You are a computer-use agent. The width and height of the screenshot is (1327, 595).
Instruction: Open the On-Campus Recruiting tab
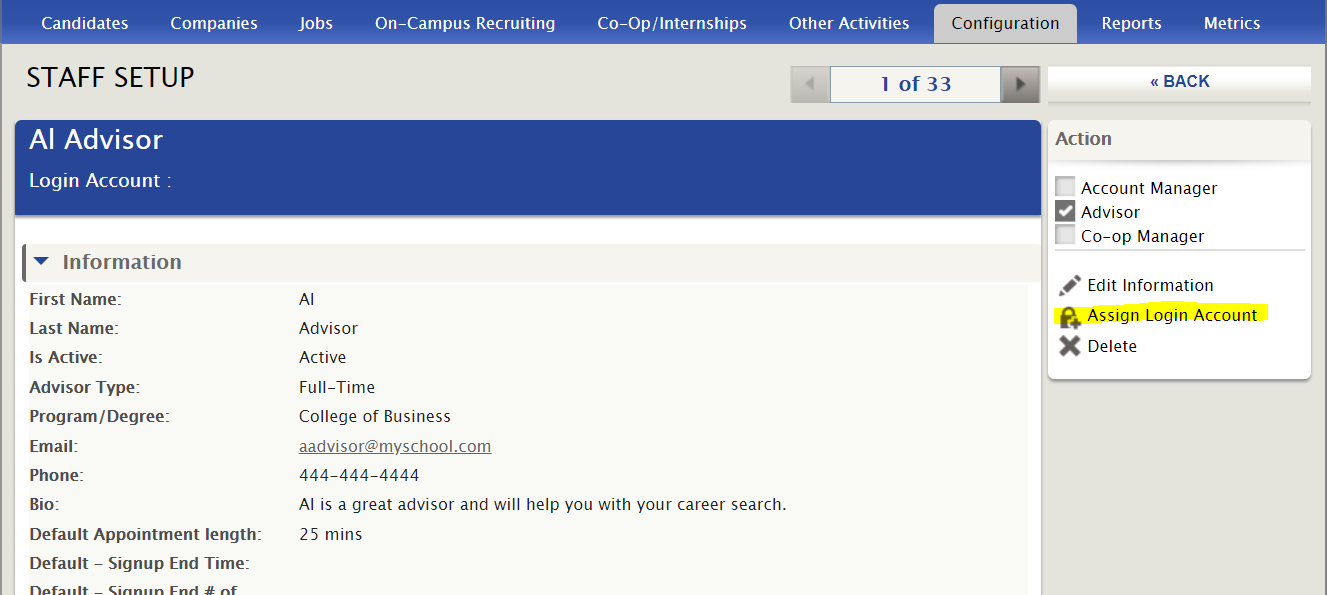click(x=465, y=23)
